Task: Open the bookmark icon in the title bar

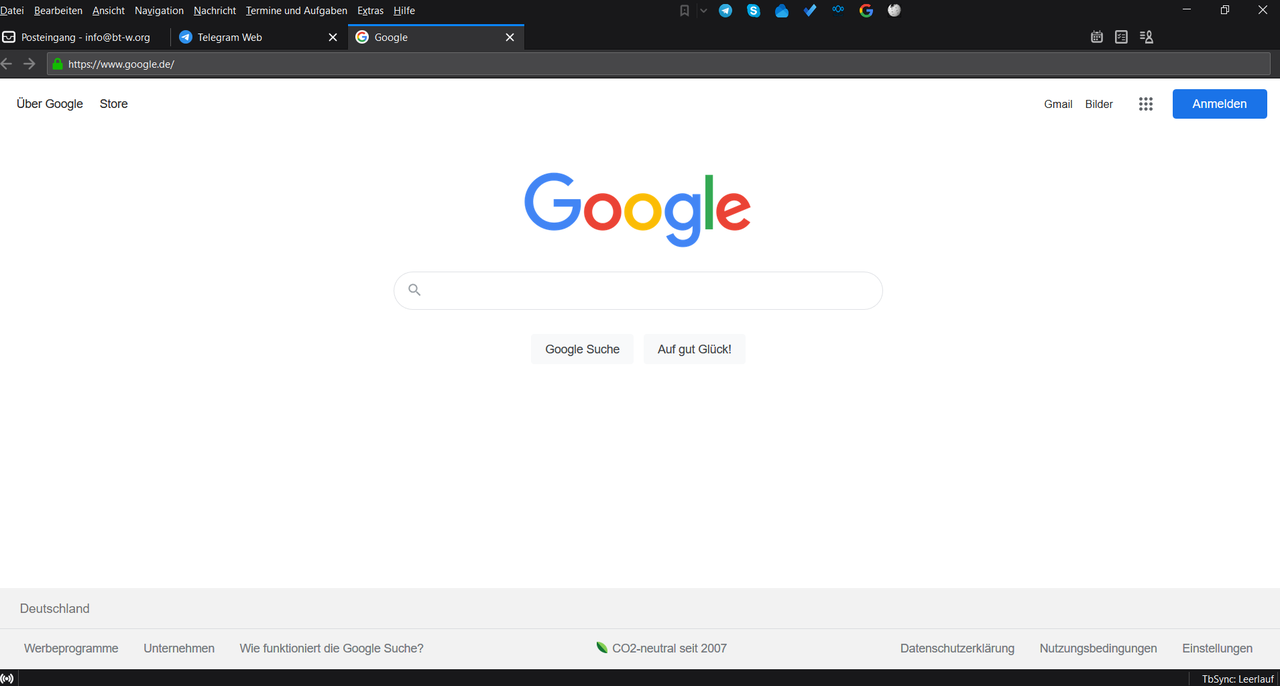Action: [685, 11]
